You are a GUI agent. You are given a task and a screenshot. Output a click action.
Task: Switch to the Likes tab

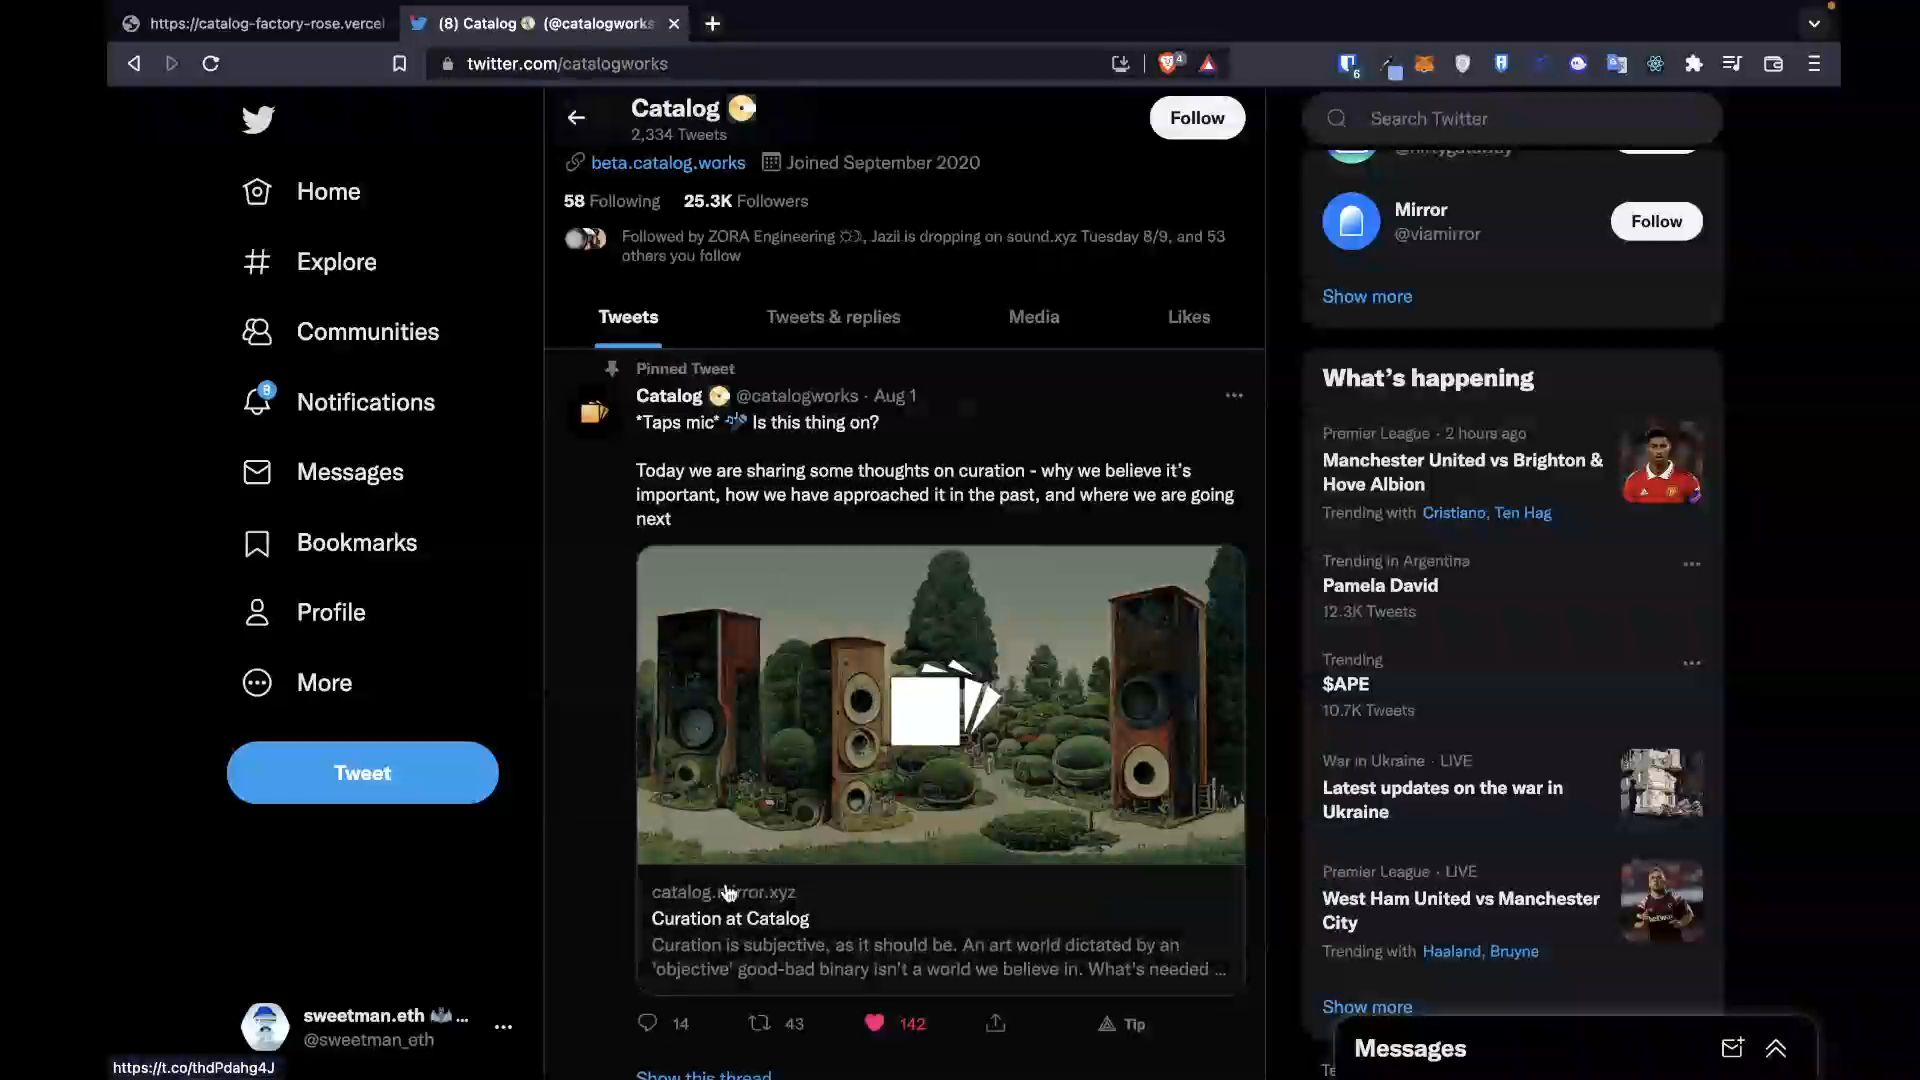pos(1189,317)
